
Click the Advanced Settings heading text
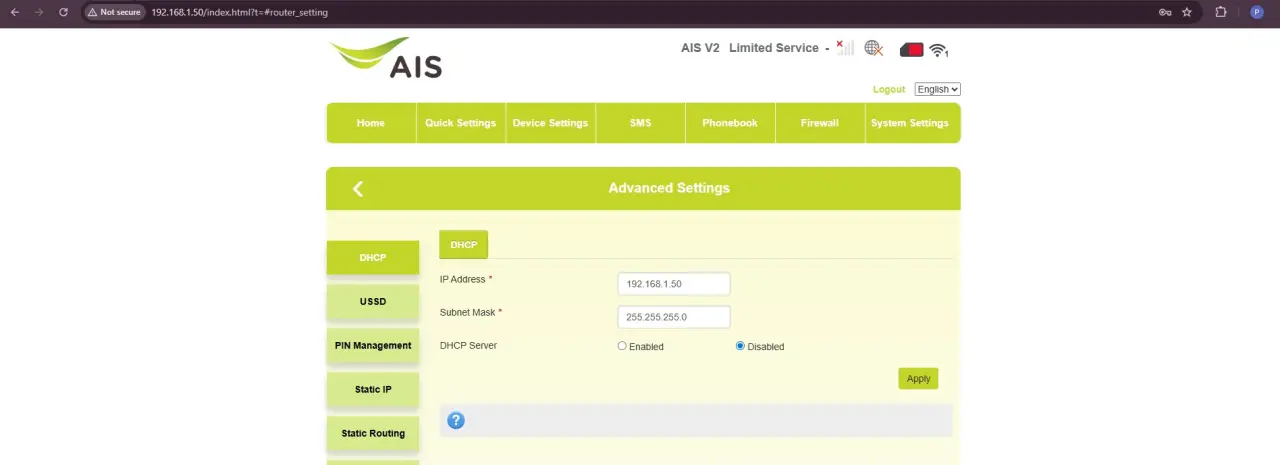669,188
